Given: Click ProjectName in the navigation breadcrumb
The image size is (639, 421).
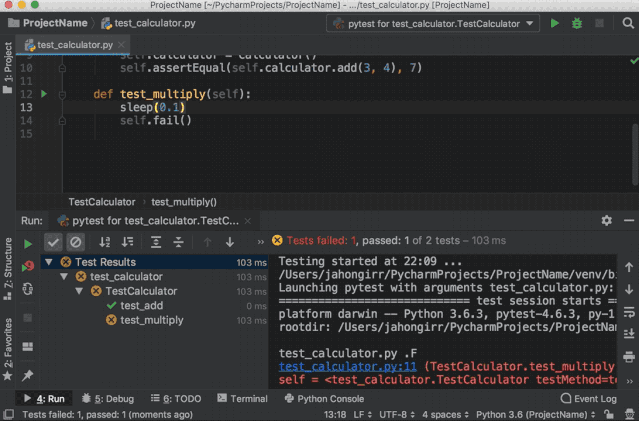Looking at the screenshot, I should (47, 23).
